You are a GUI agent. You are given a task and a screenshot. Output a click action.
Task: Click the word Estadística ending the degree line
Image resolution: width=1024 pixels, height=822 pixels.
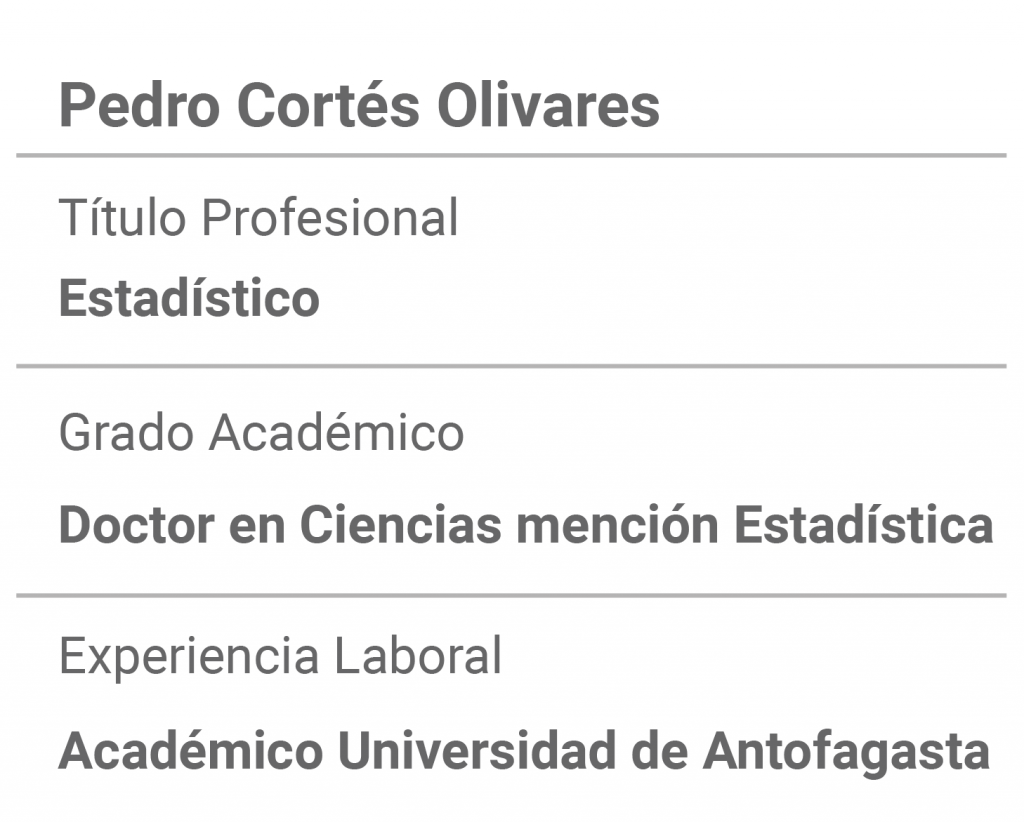coord(864,525)
